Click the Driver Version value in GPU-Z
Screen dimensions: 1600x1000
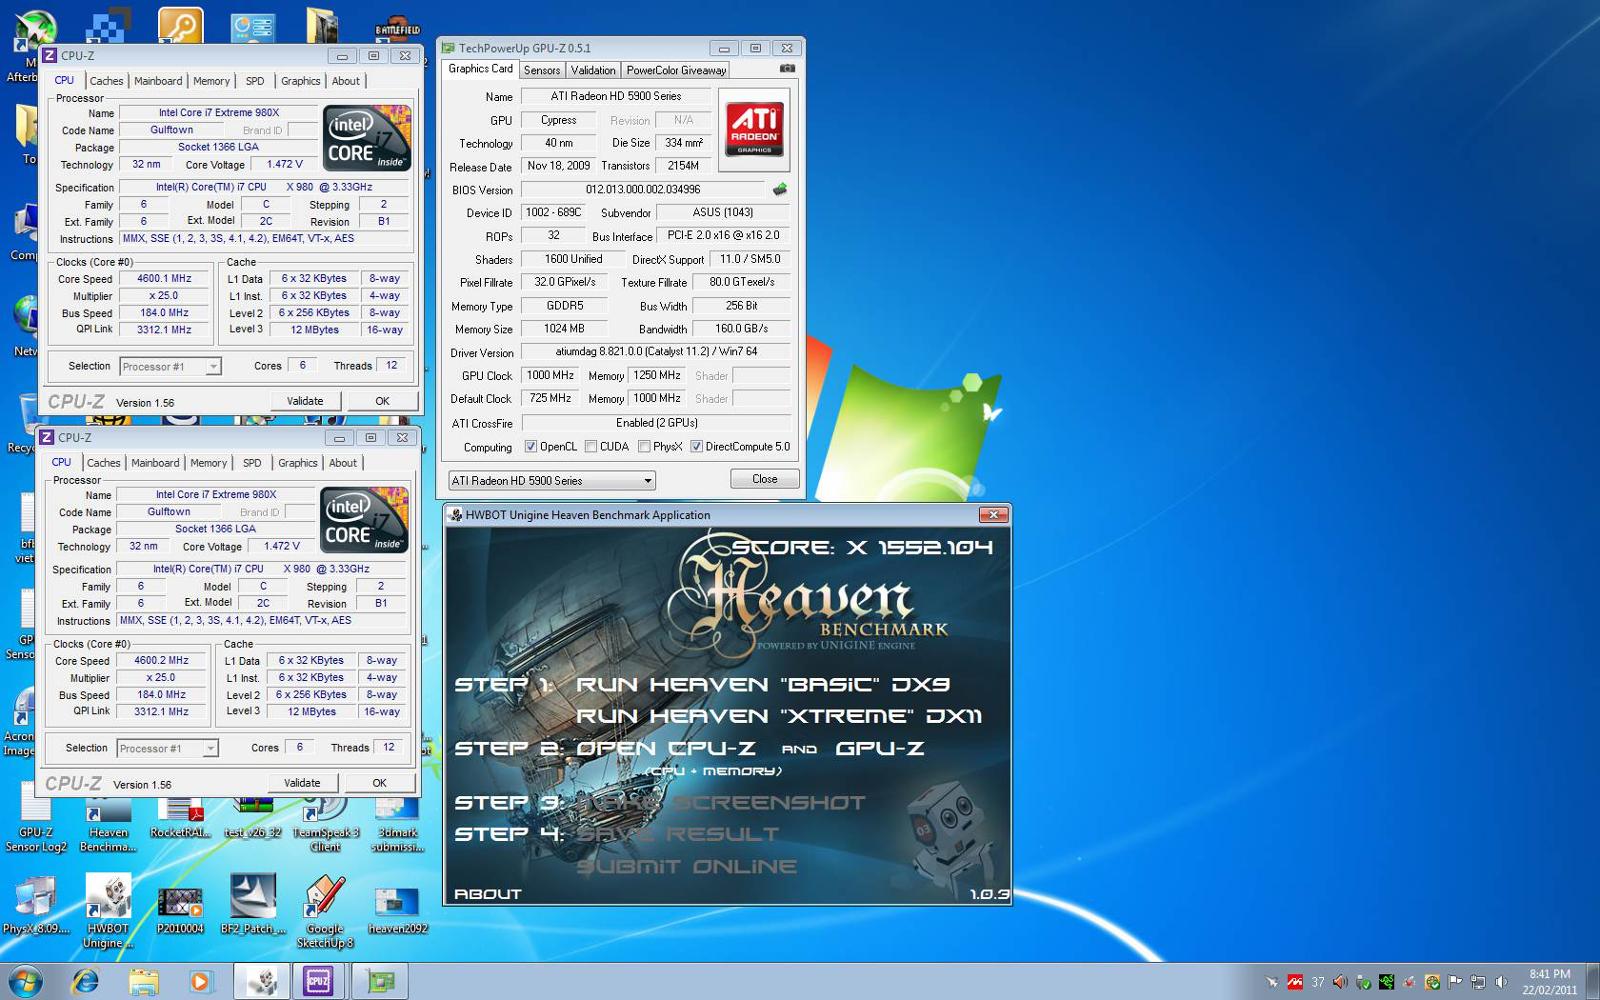[656, 352]
